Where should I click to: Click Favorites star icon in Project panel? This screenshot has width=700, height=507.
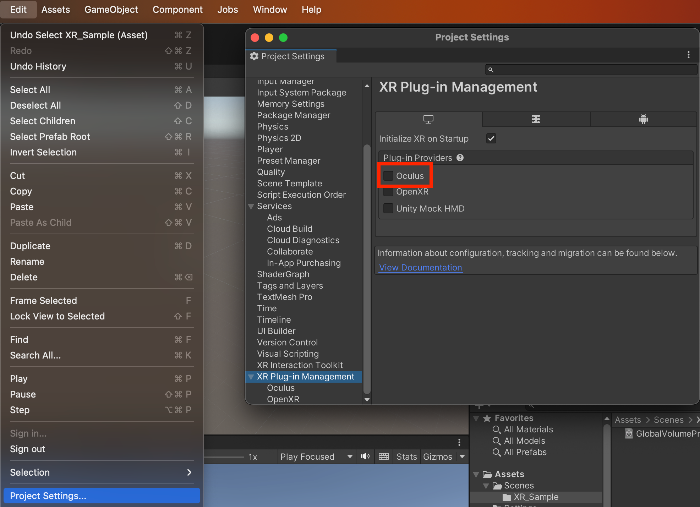487,418
